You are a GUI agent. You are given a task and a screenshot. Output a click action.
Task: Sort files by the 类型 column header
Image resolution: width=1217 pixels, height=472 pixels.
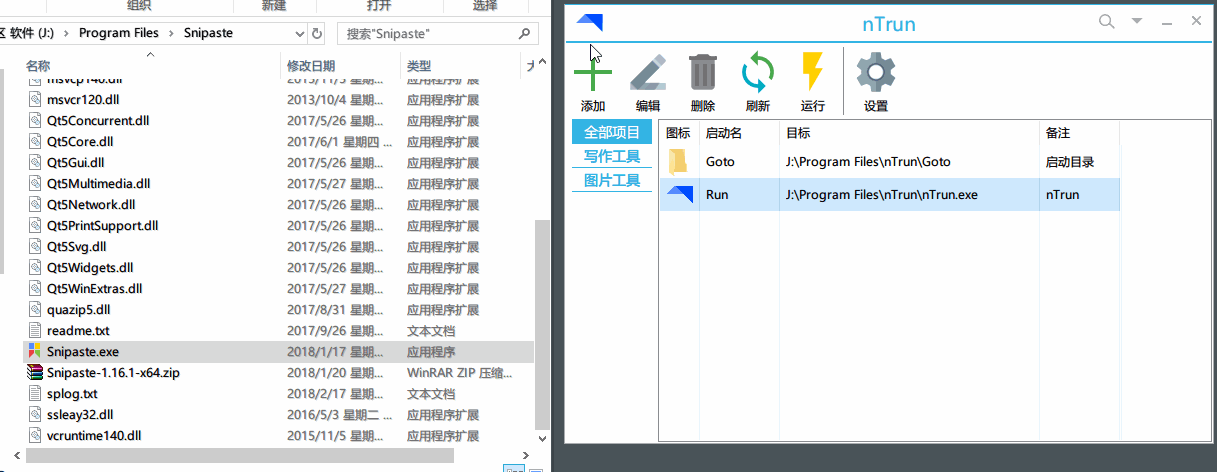click(x=419, y=66)
